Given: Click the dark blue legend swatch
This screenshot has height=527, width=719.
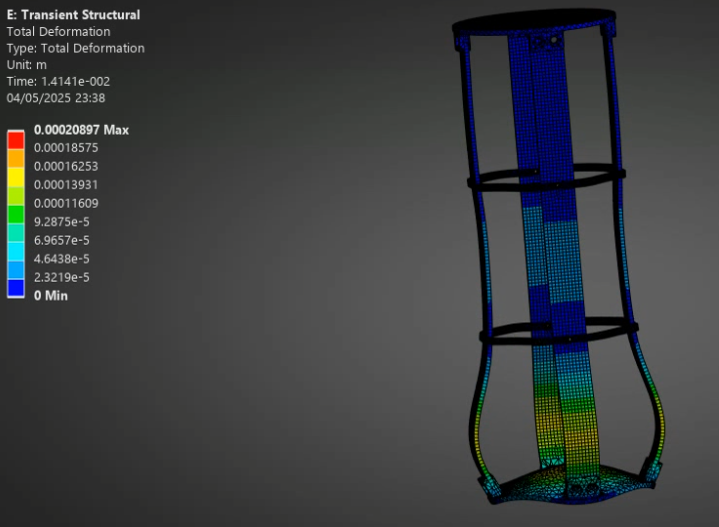Looking at the screenshot, I should tap(16, 288).
